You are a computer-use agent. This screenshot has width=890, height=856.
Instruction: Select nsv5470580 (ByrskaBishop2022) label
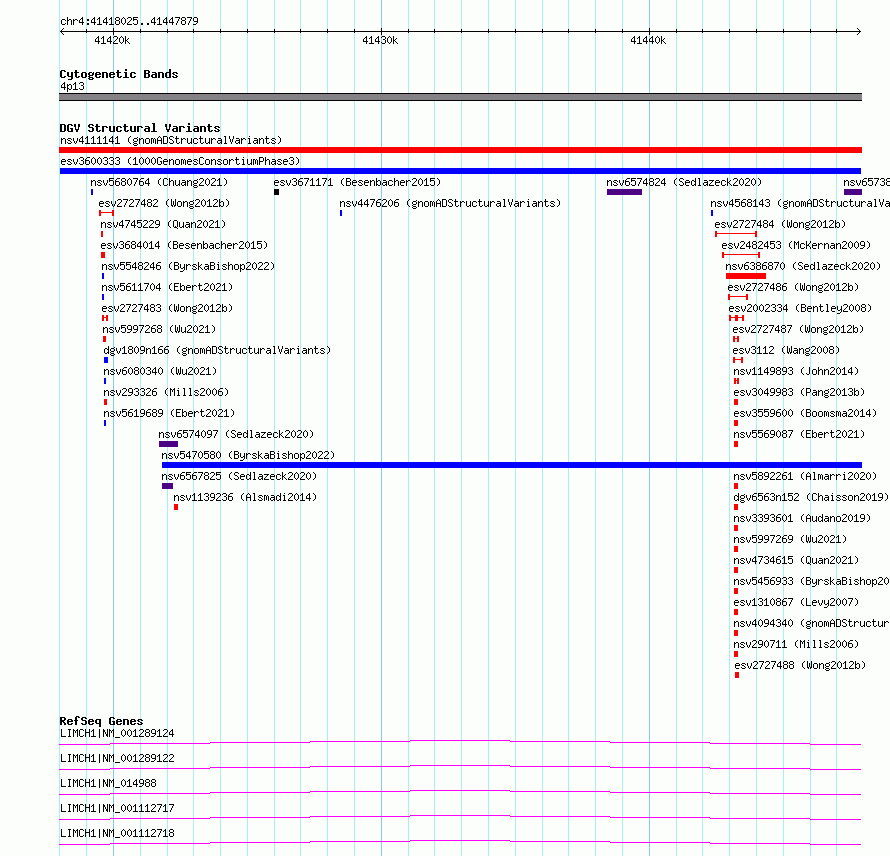point(248,455)
